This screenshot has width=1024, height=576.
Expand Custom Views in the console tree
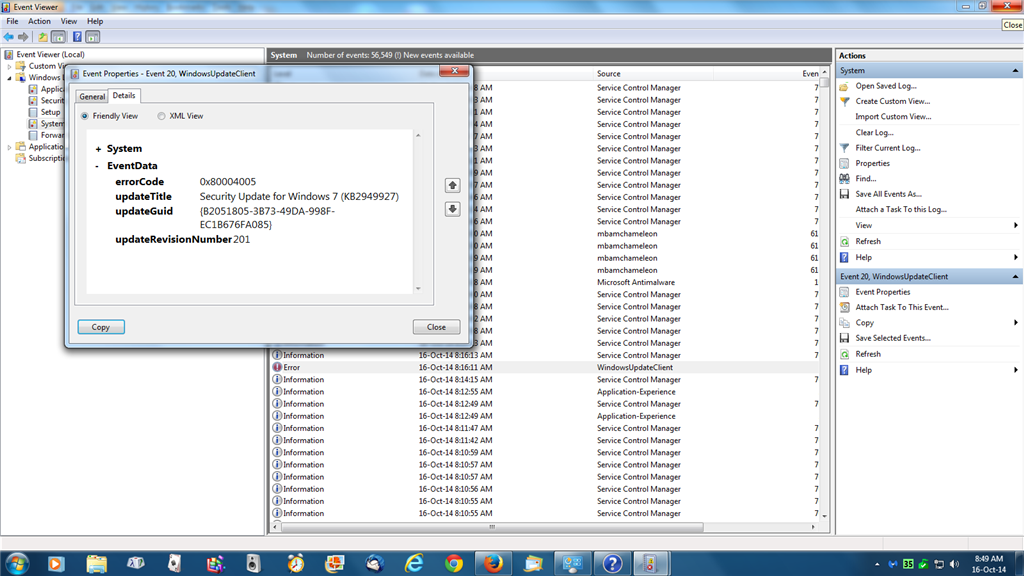[9, 66]
